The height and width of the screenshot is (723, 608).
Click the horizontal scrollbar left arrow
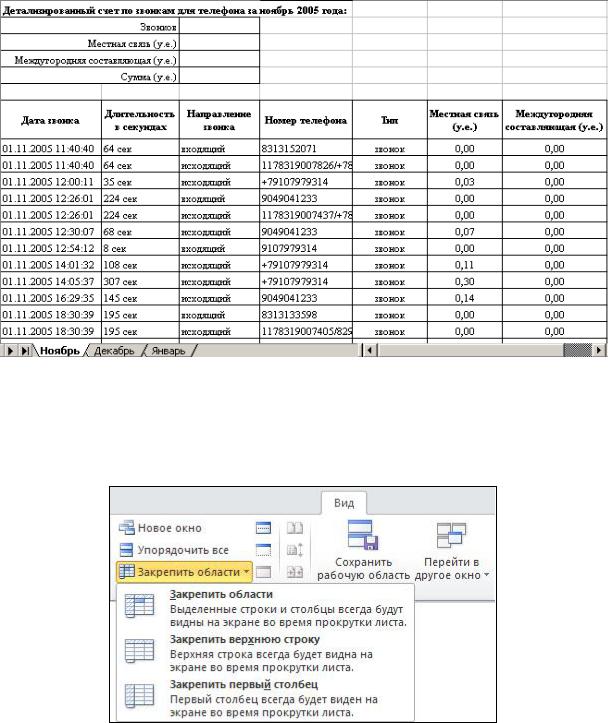370,350
